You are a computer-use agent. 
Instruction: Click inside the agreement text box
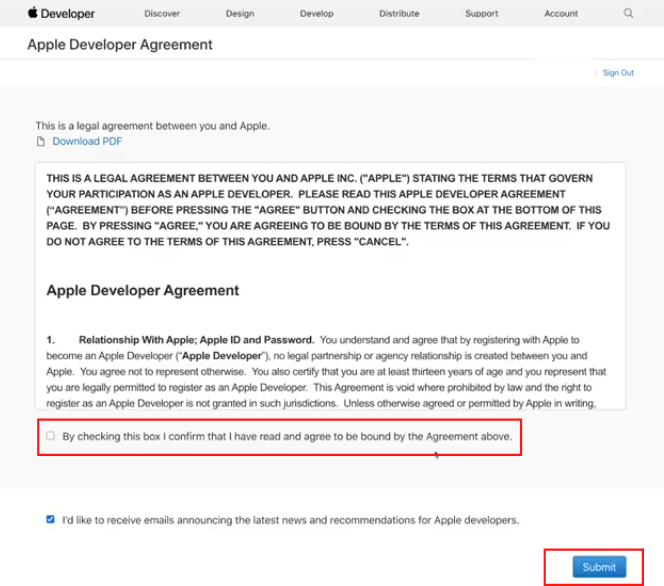pyautogui.click(x=330, y=260)
